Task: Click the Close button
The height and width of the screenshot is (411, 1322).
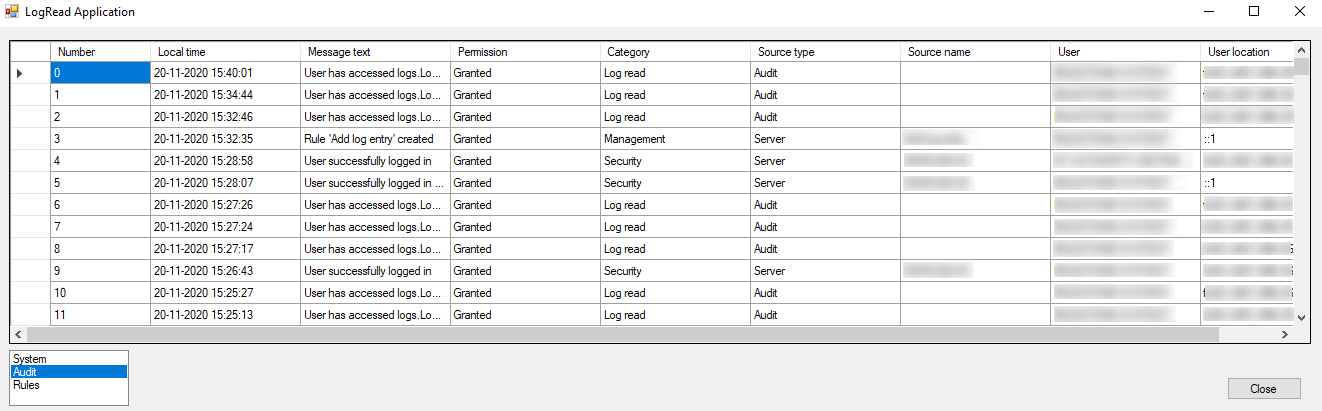Action: [x=1264, y=388]
